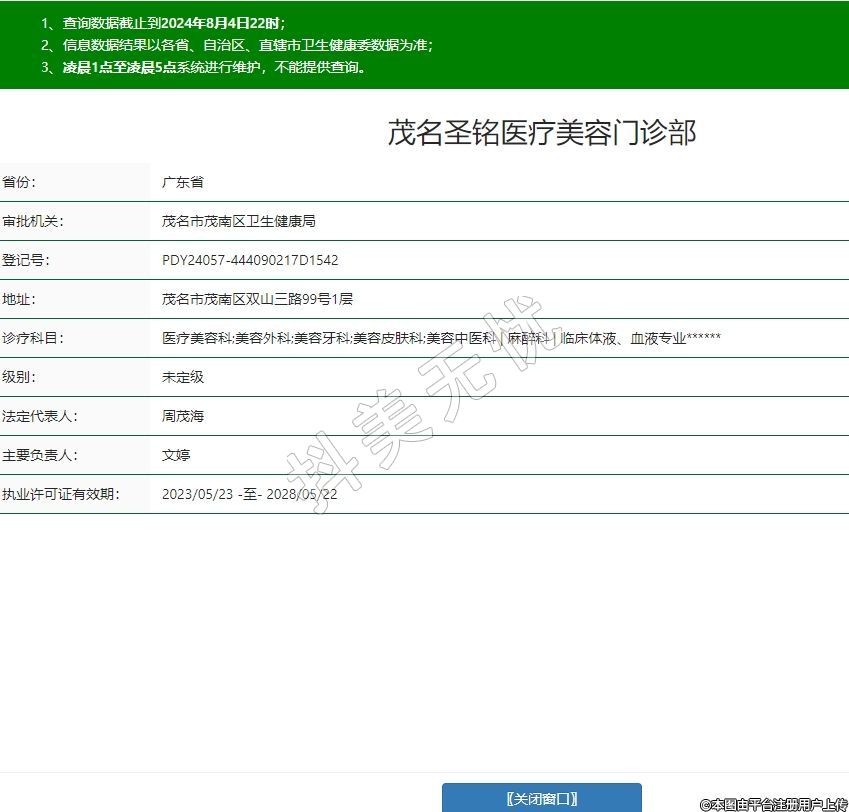Click the 【关闭窗口】 button
849x812 pixels.
[x=541, y=797]
